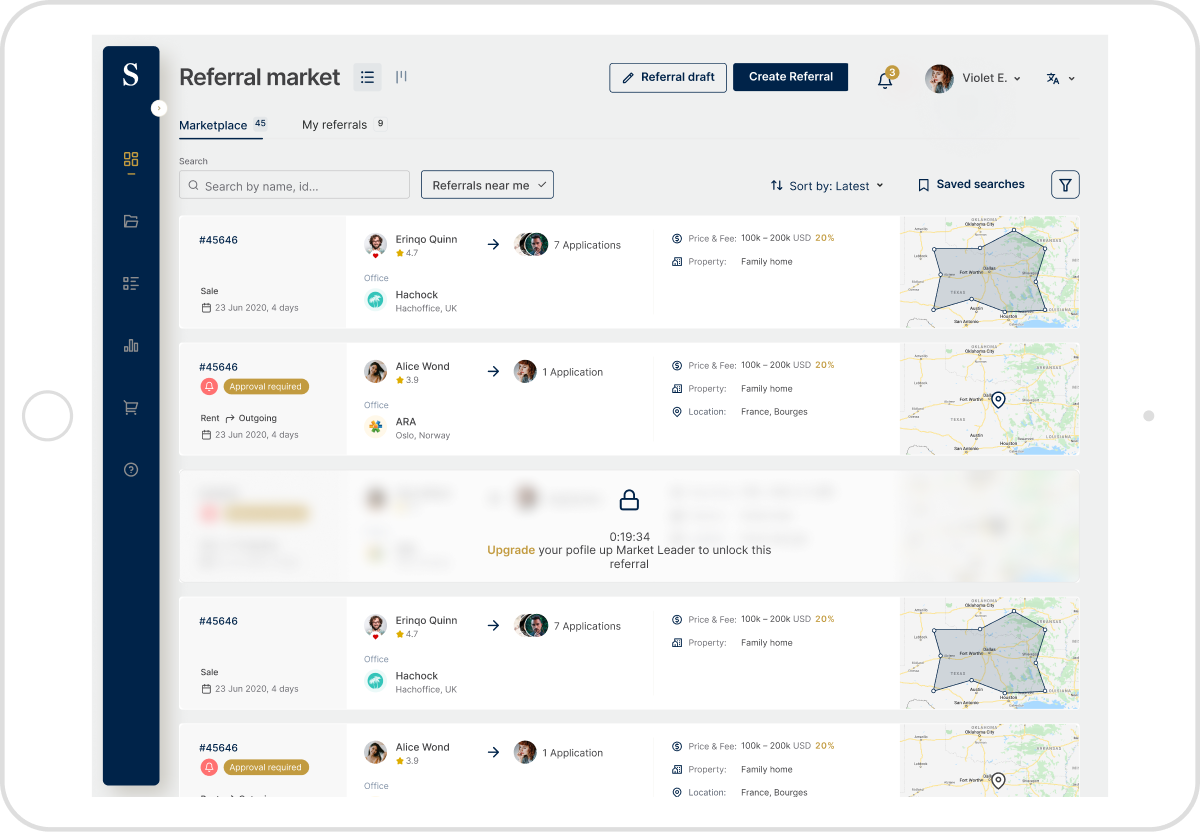Open the bar chart analytics icon
Viewport: 1200px width, 832px height.
click(x=131, y=346)
